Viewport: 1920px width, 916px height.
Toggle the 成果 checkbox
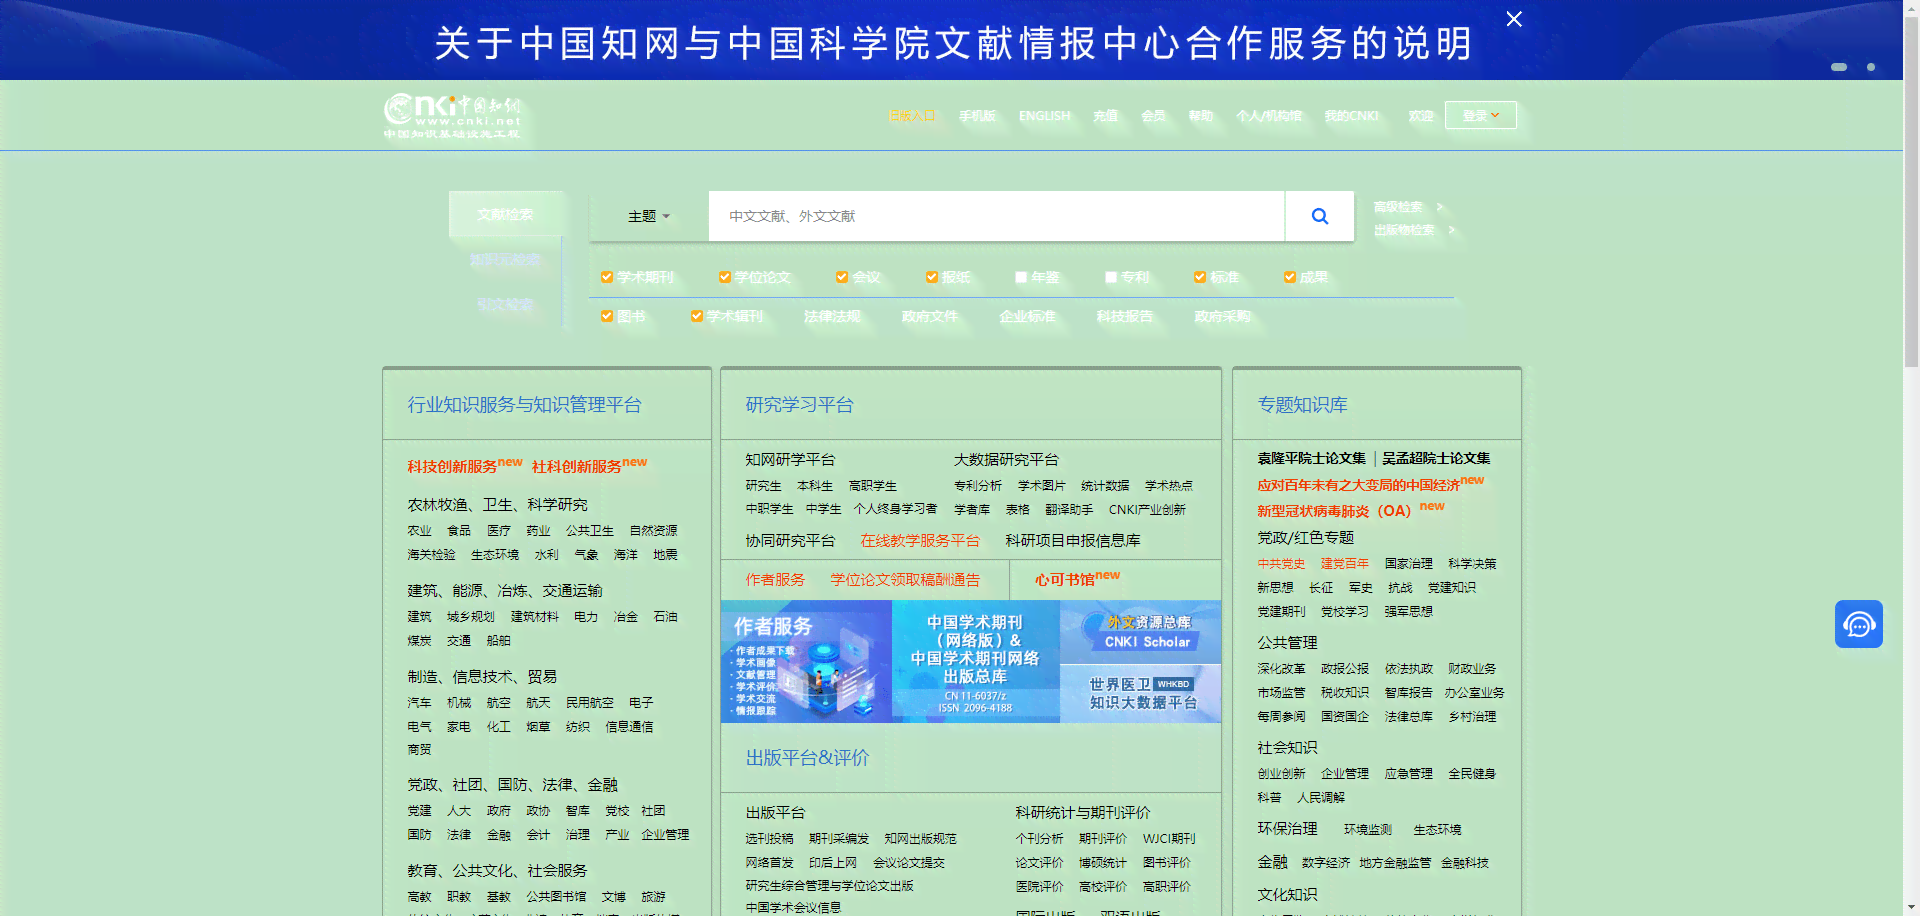click(1289, 277)
